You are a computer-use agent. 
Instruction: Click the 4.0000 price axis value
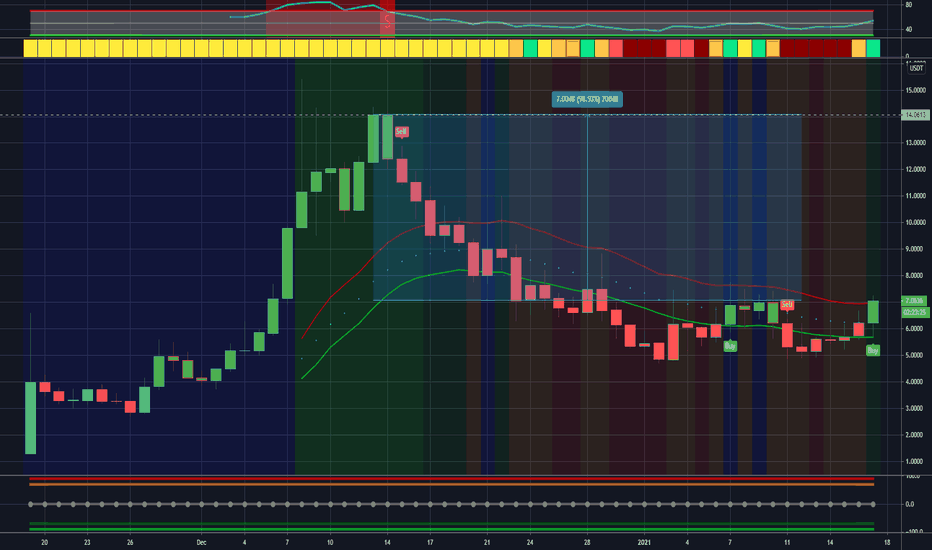pos(916,382)
